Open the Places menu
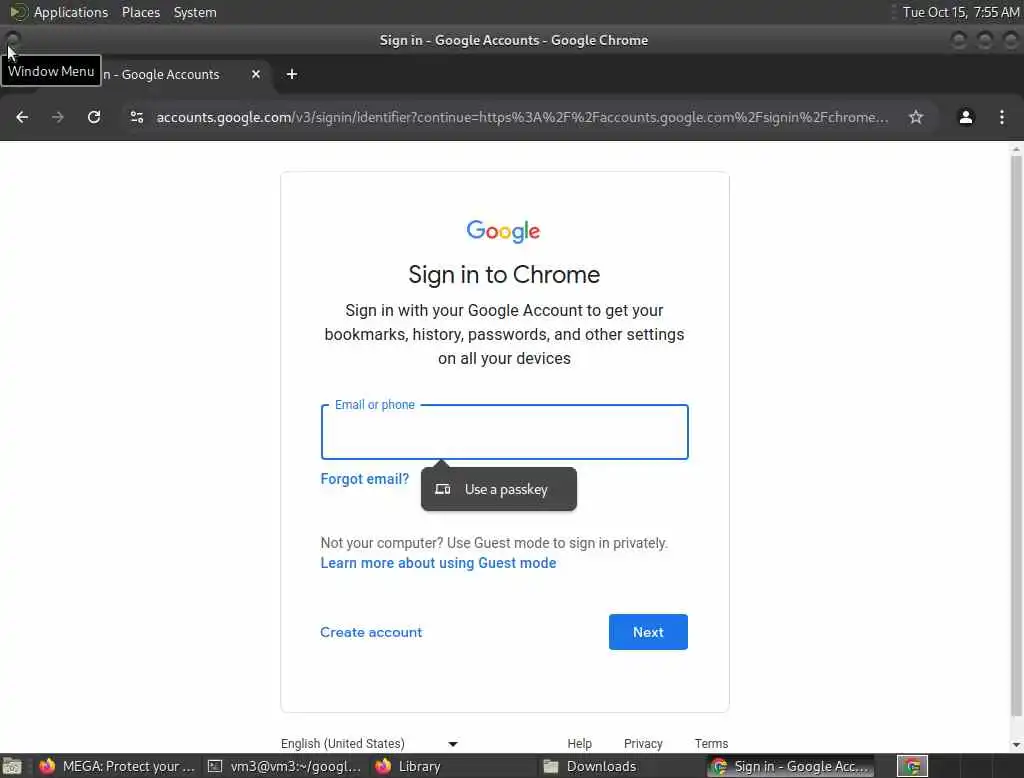 [x=140, y=12]
